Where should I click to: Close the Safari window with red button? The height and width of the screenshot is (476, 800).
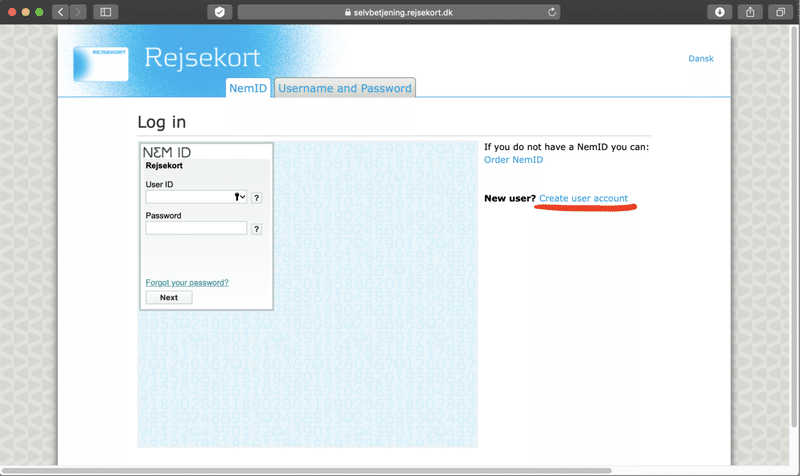pos(12,12)
